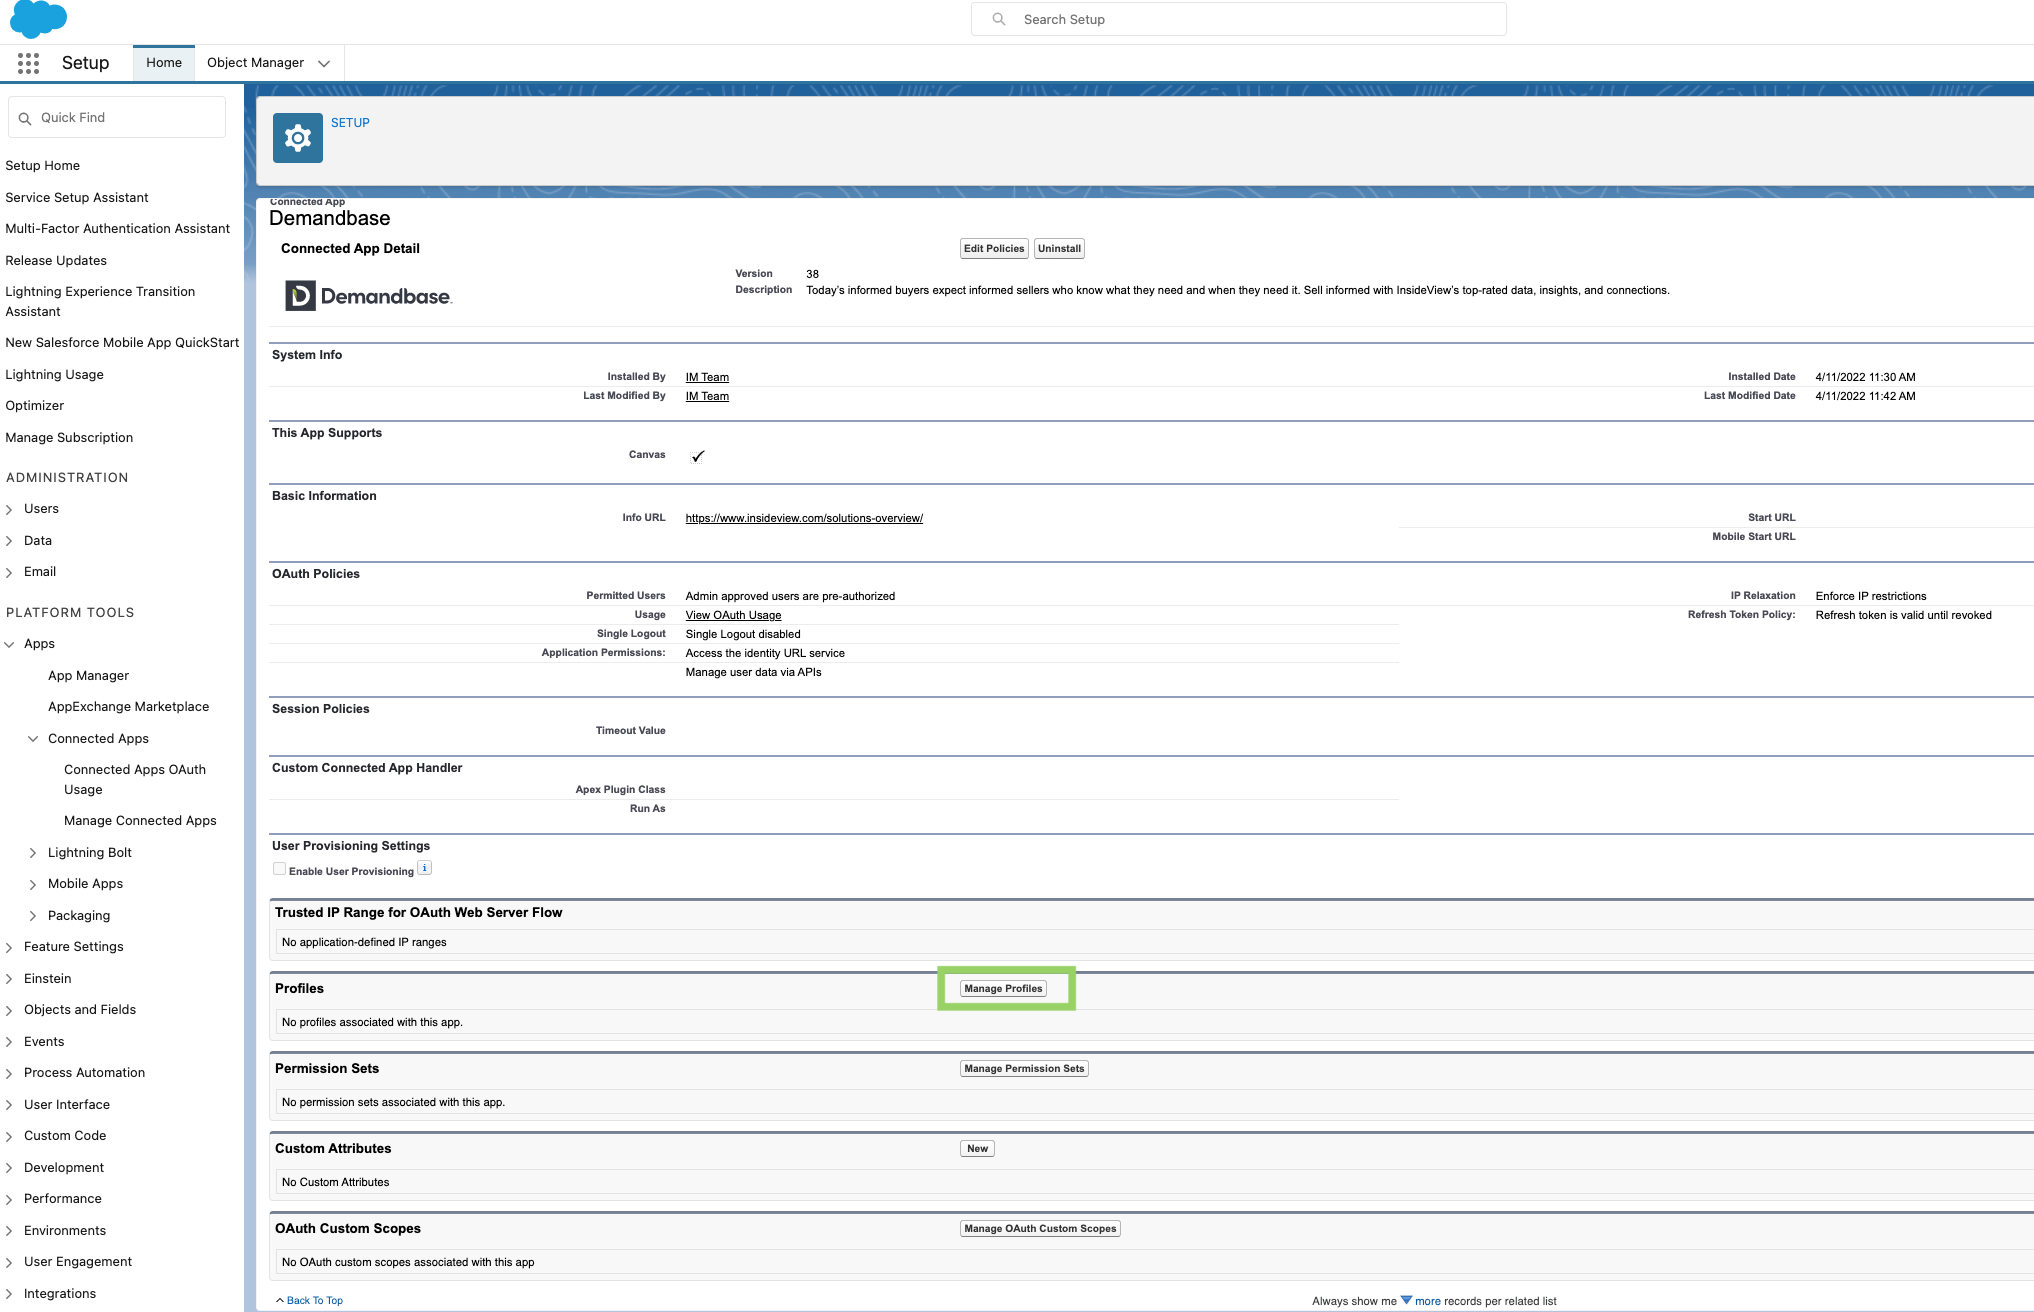Expand the Users section

click(x=9, y=510)
